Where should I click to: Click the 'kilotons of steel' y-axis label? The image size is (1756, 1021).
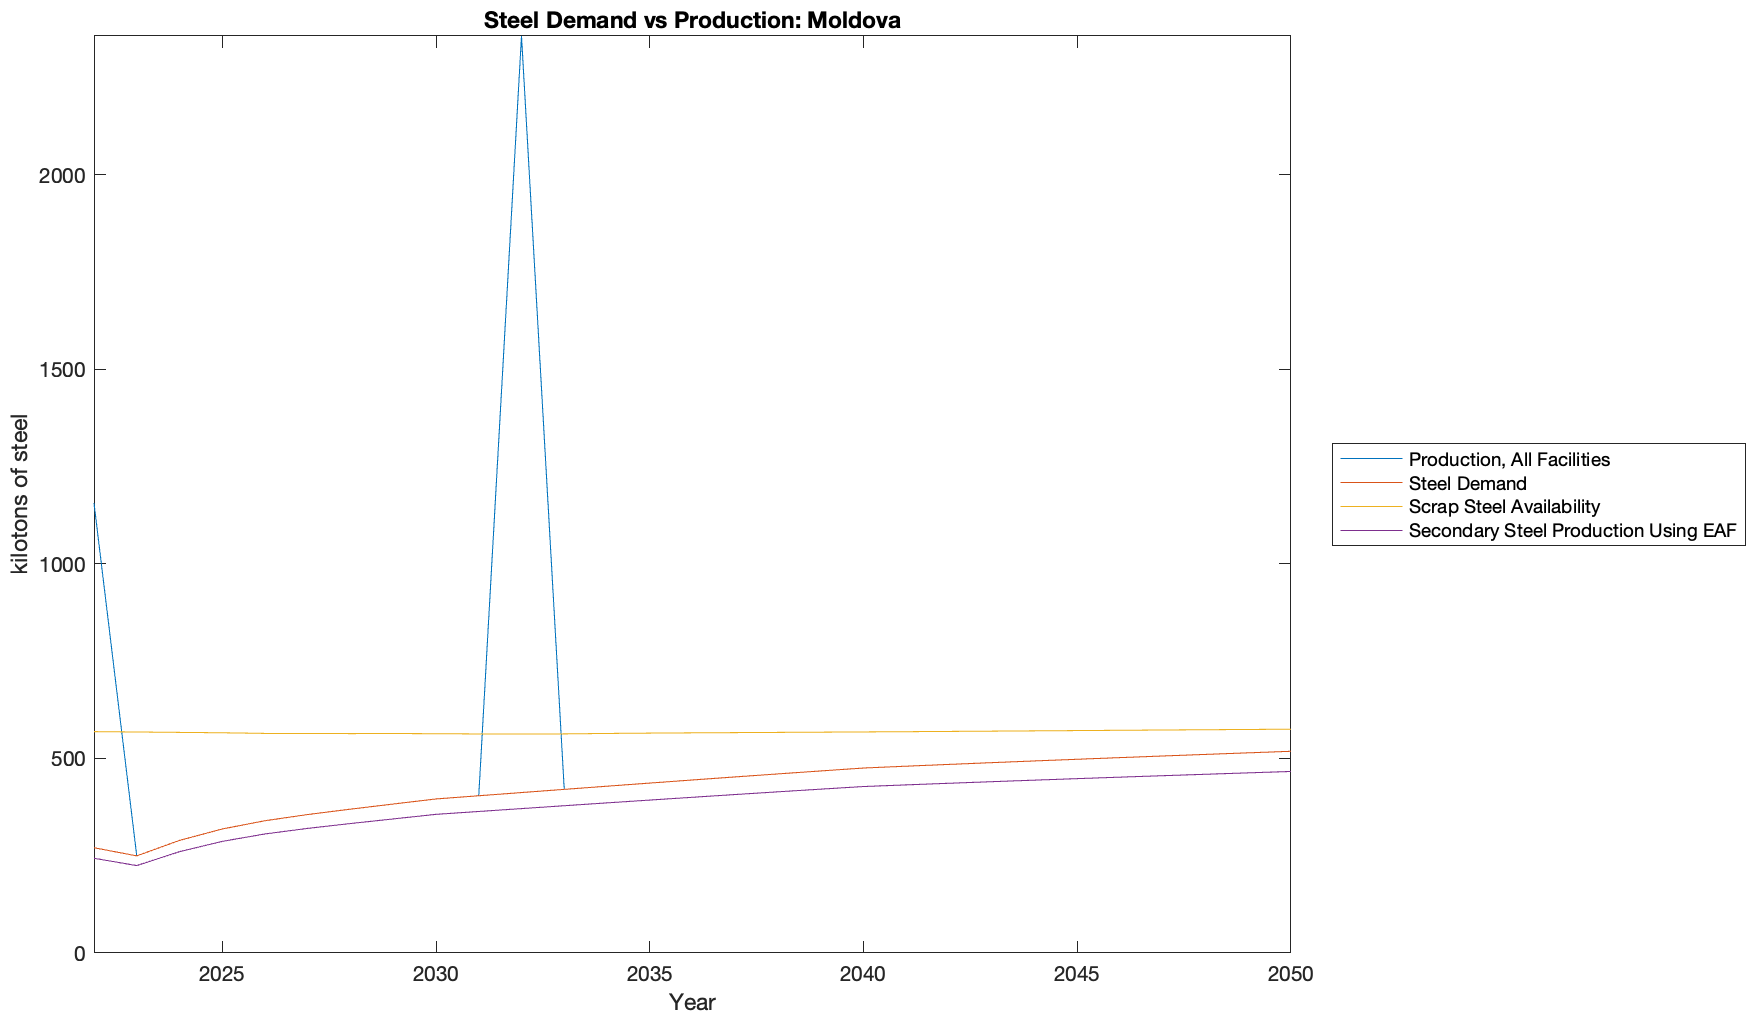click(x=20, y=494)
